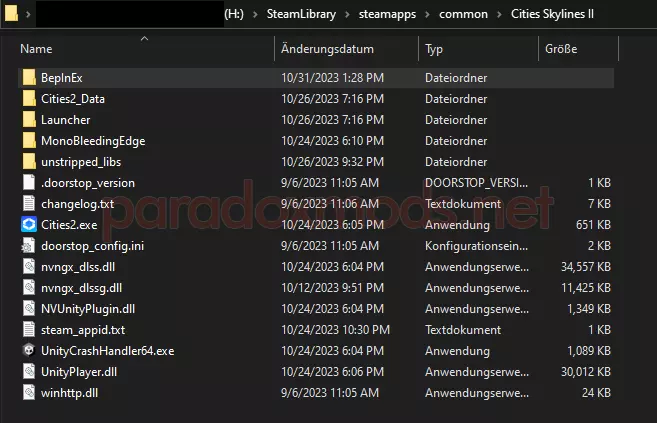Select the doorstop_config.ini gear file icon
Screen dimensions: 657x423
(28, 246)
